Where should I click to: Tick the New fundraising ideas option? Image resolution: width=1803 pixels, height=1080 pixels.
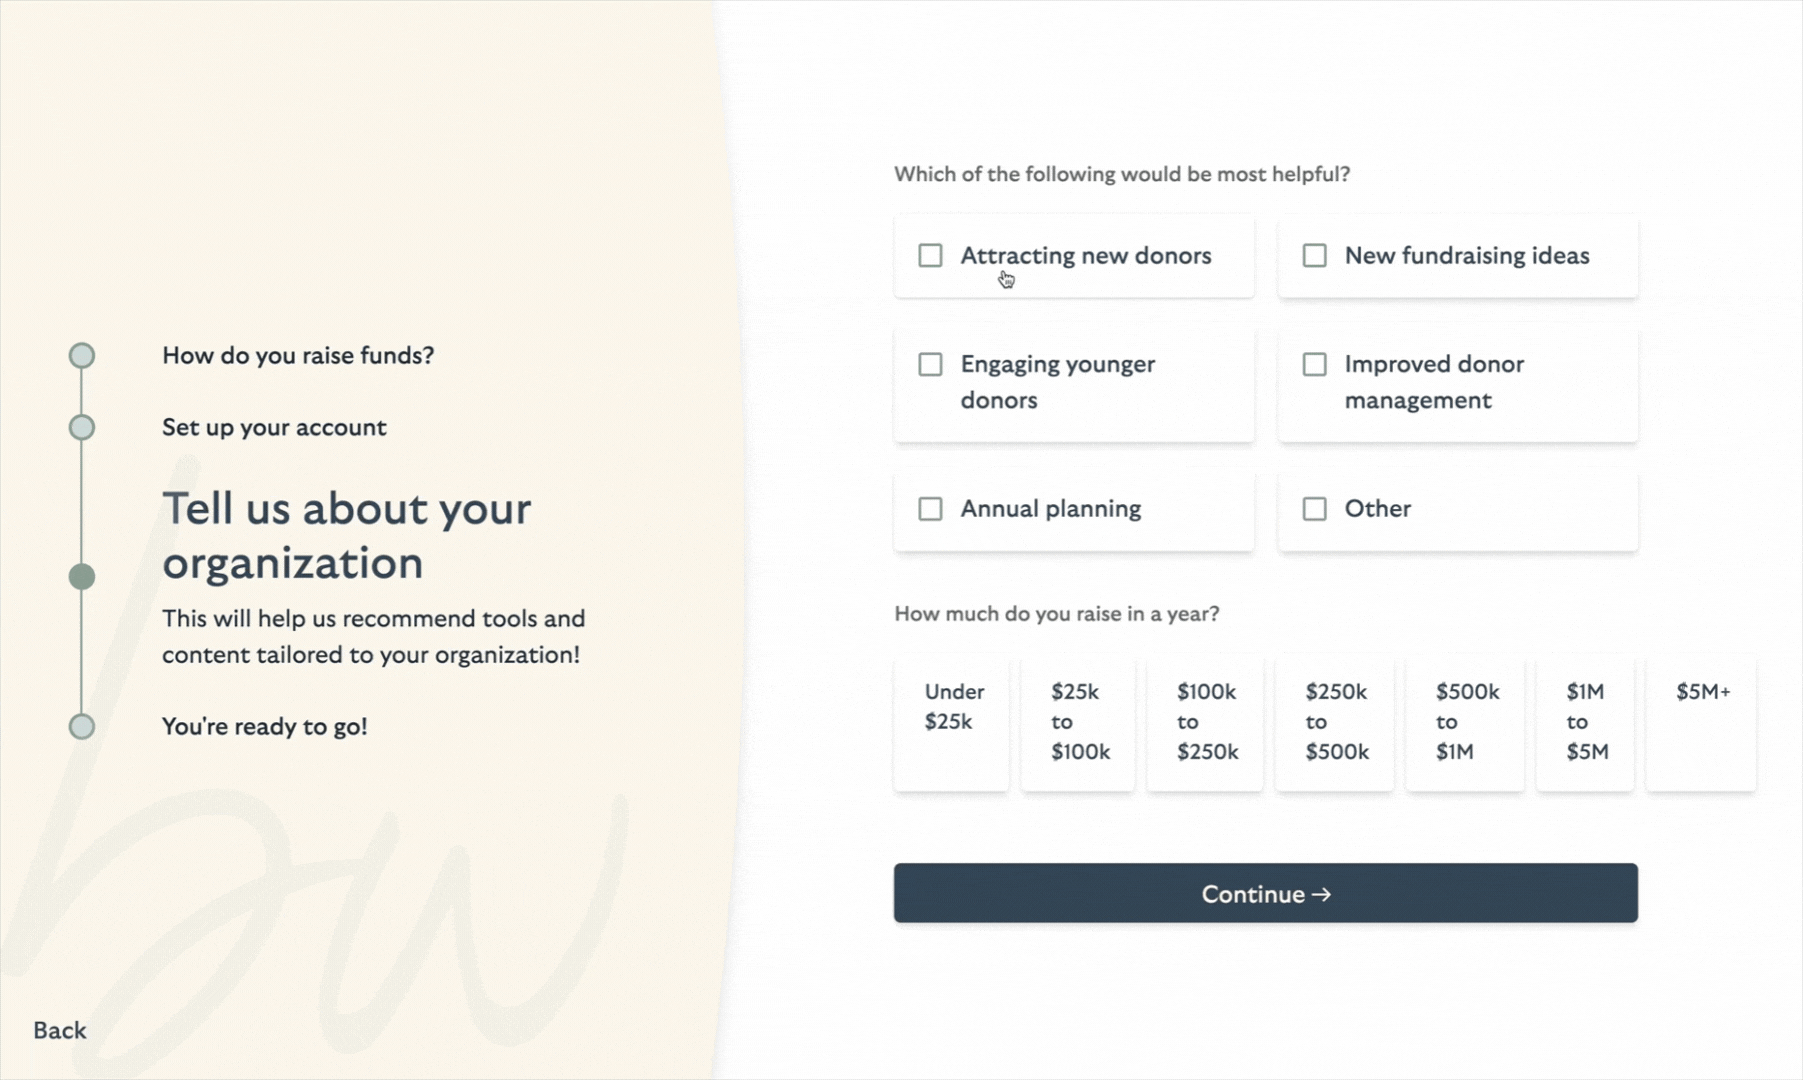pos(1314,256)
